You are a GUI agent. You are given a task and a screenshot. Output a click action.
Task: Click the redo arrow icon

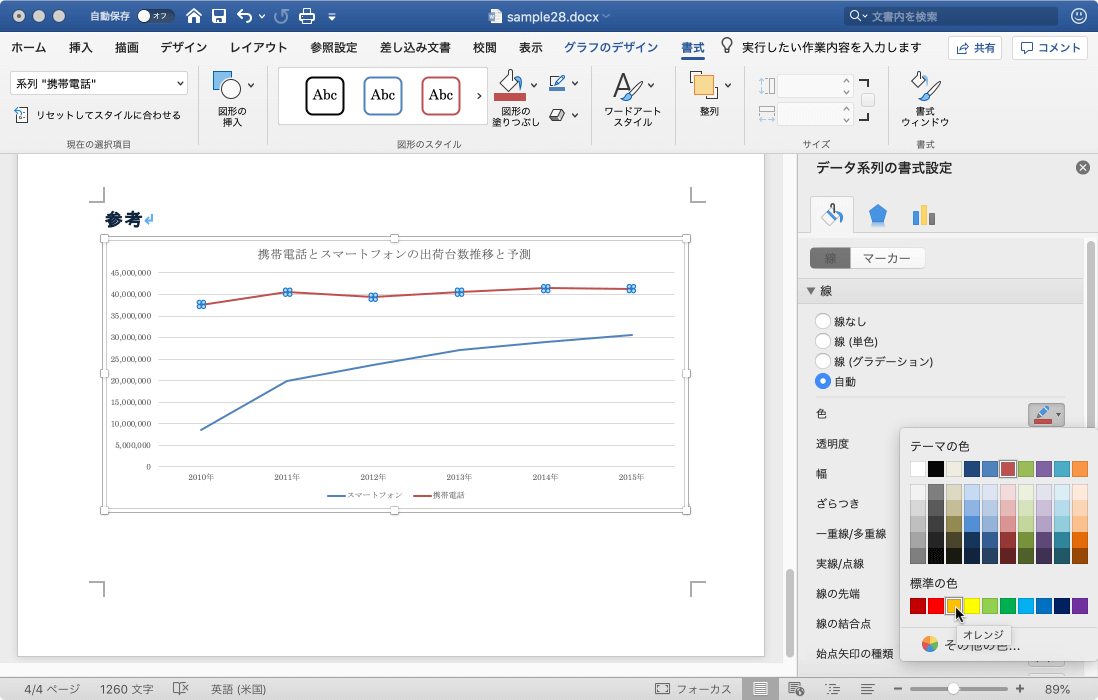click(x=281, y=16)
